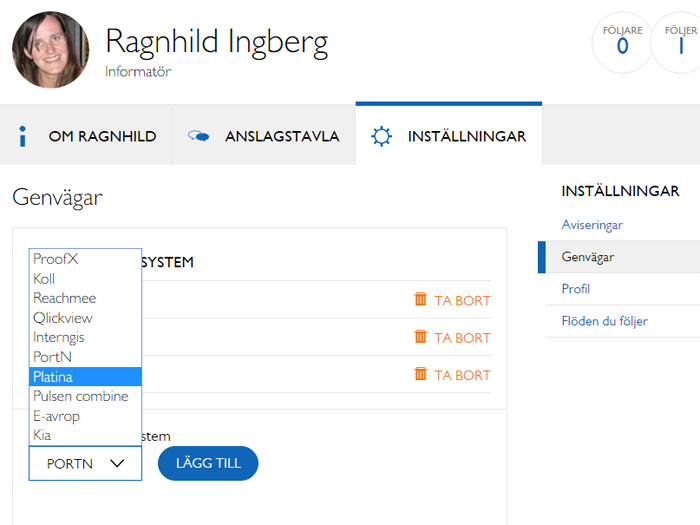This screenshot has height=525, width=700.
Task: Click the gear icon for Inställningar
Action: coord(381,136)
